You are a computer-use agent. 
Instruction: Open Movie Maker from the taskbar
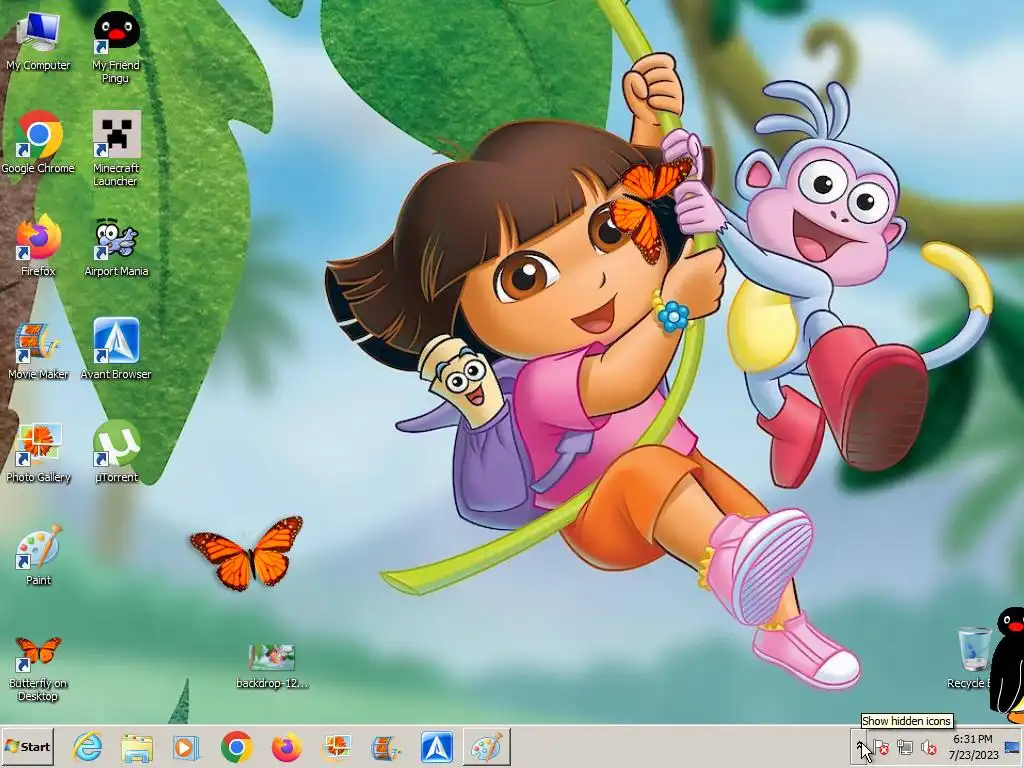point(387,747)
